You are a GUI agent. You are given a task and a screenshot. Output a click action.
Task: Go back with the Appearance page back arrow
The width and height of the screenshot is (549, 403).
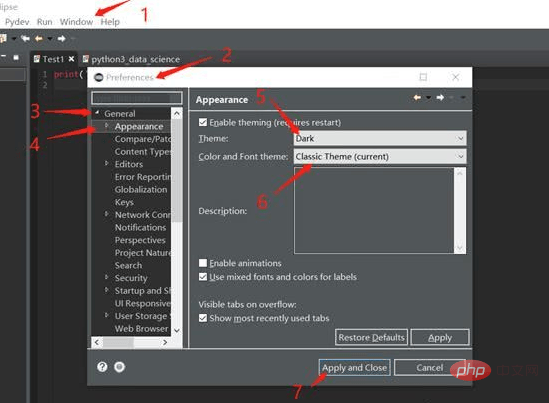[417, 97]
